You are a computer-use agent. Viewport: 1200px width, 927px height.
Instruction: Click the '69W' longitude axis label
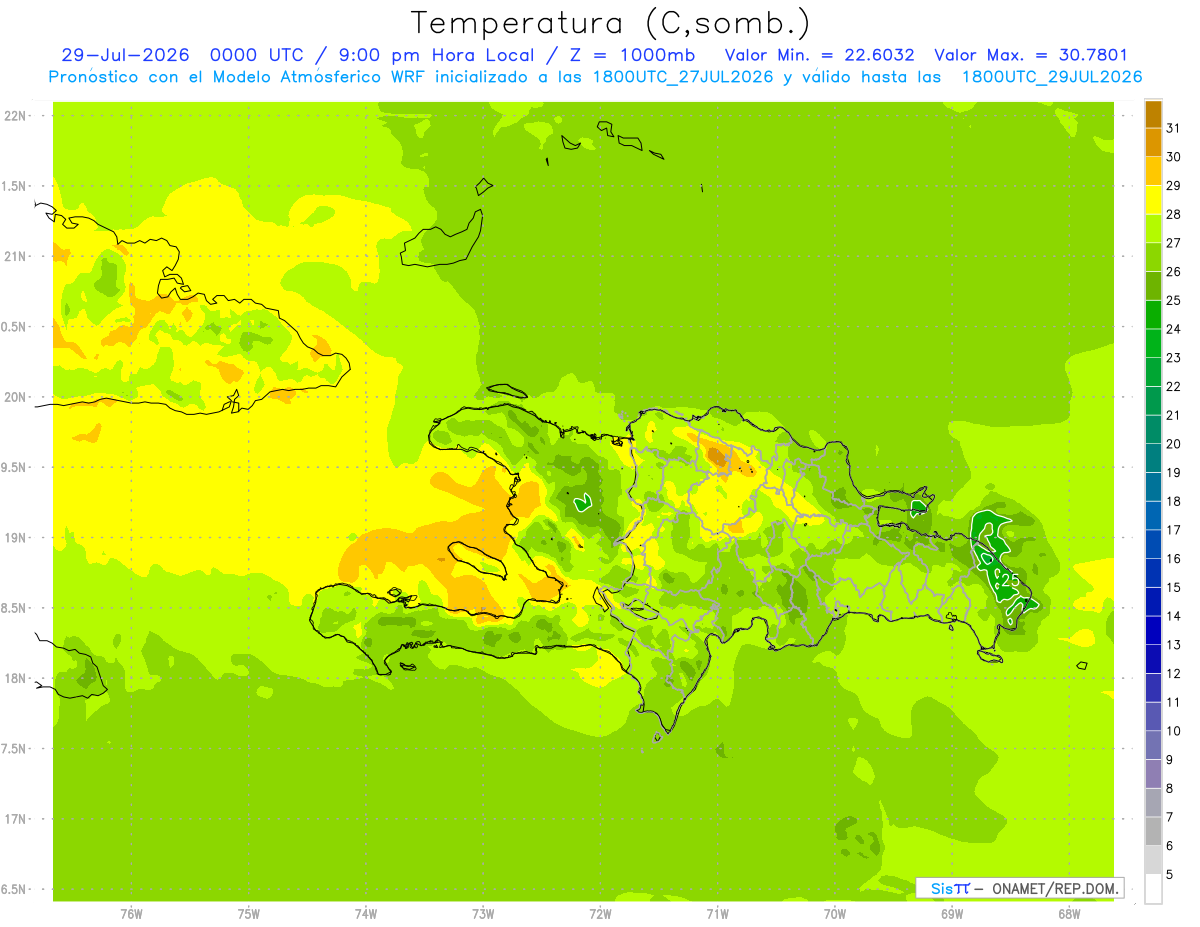point(952,914)
